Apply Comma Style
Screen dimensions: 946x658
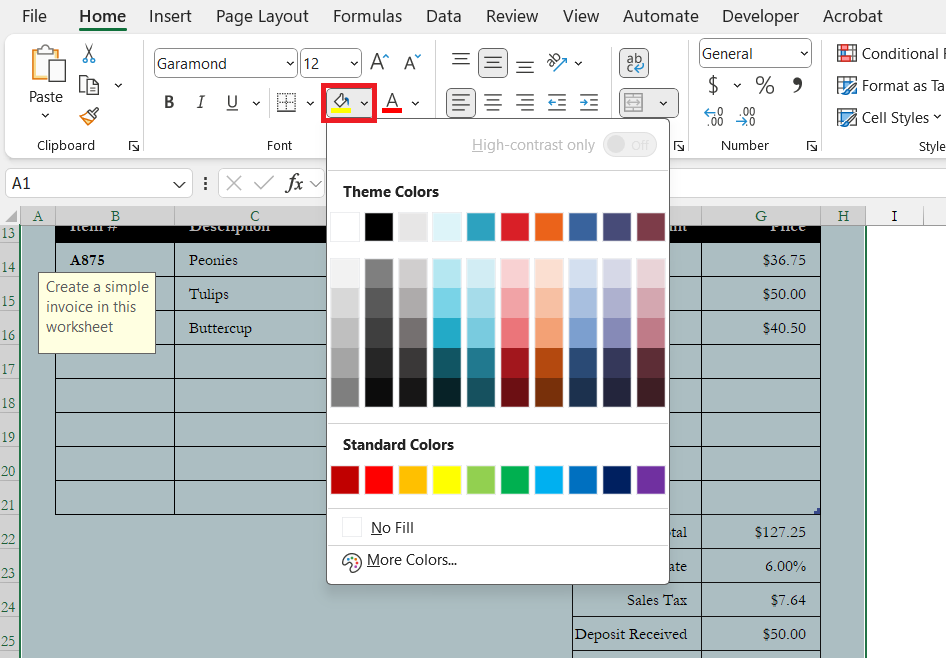[798, 85]
